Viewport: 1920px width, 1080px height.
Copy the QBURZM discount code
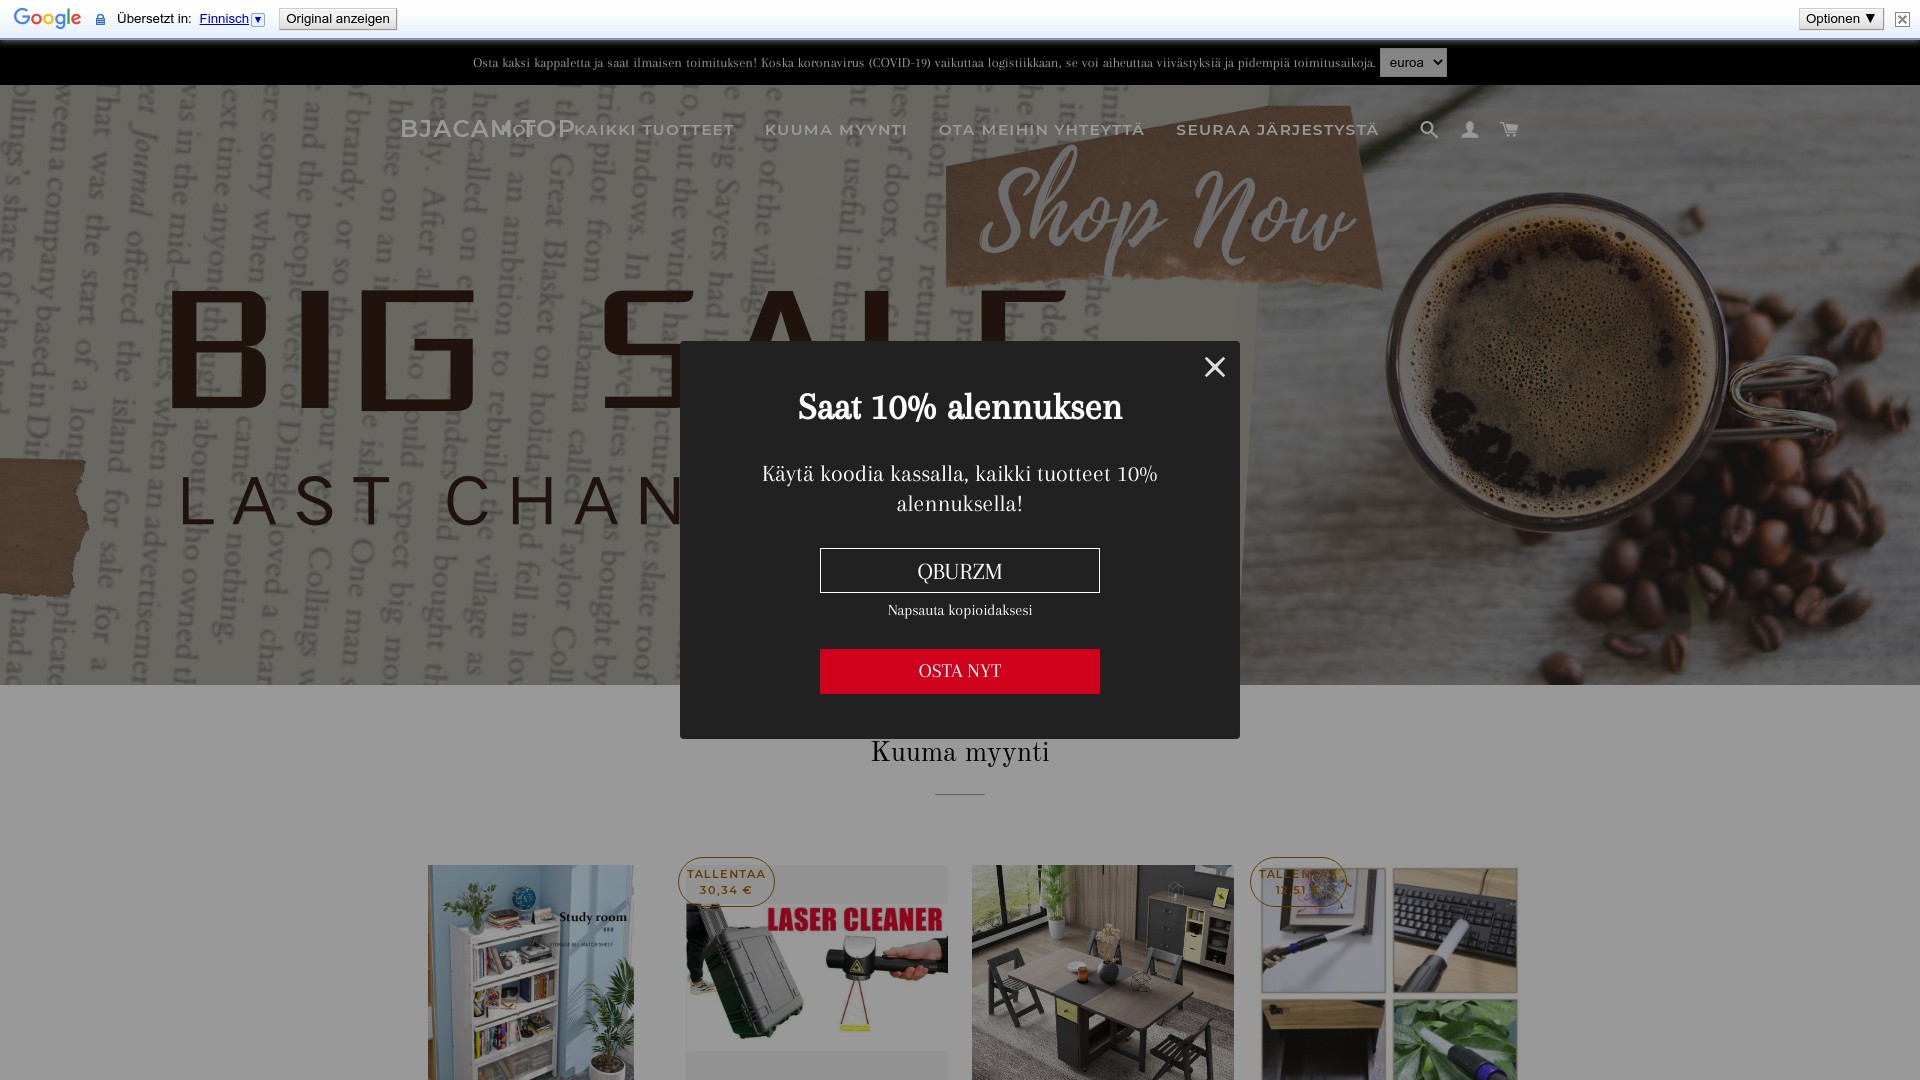pos(960,570)
